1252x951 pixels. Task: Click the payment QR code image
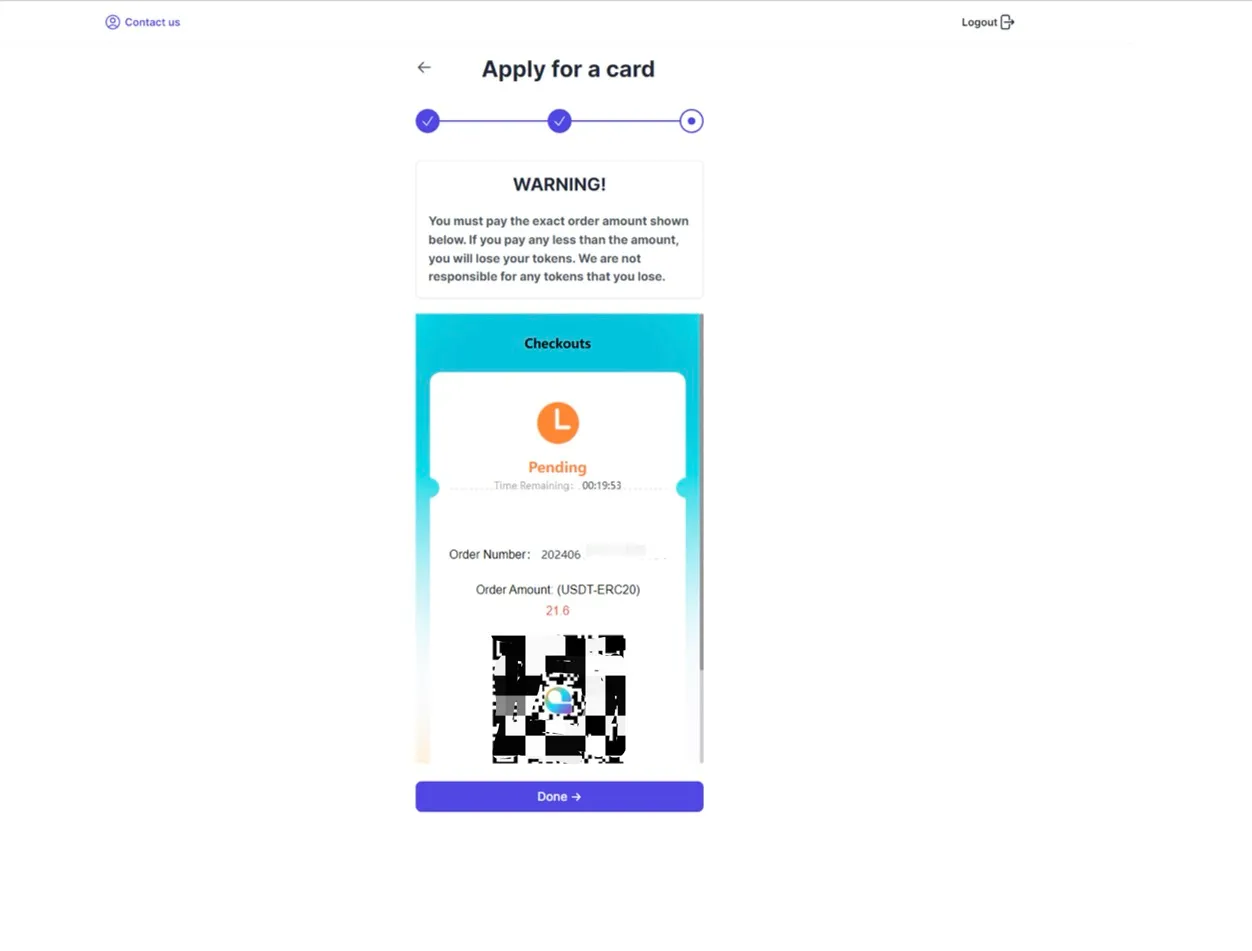coord(559,699)
